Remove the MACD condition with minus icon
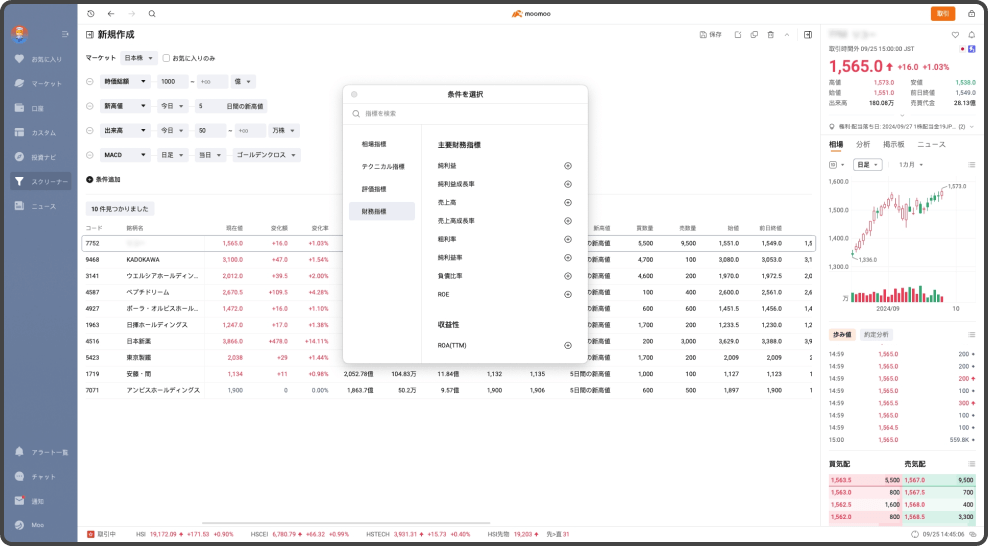988x546 pixels. (x=90, y=155)
